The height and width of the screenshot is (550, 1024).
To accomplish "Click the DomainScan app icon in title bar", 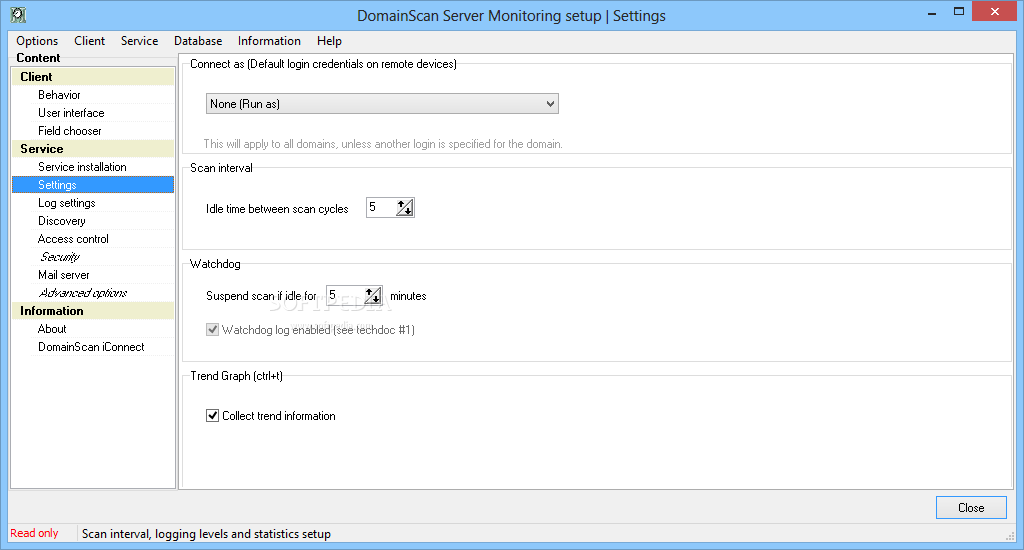I will click(18, 15).
